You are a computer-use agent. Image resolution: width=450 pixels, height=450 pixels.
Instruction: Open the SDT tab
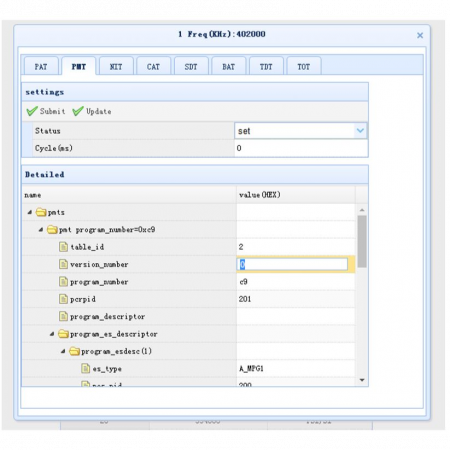tap(191, 66)
